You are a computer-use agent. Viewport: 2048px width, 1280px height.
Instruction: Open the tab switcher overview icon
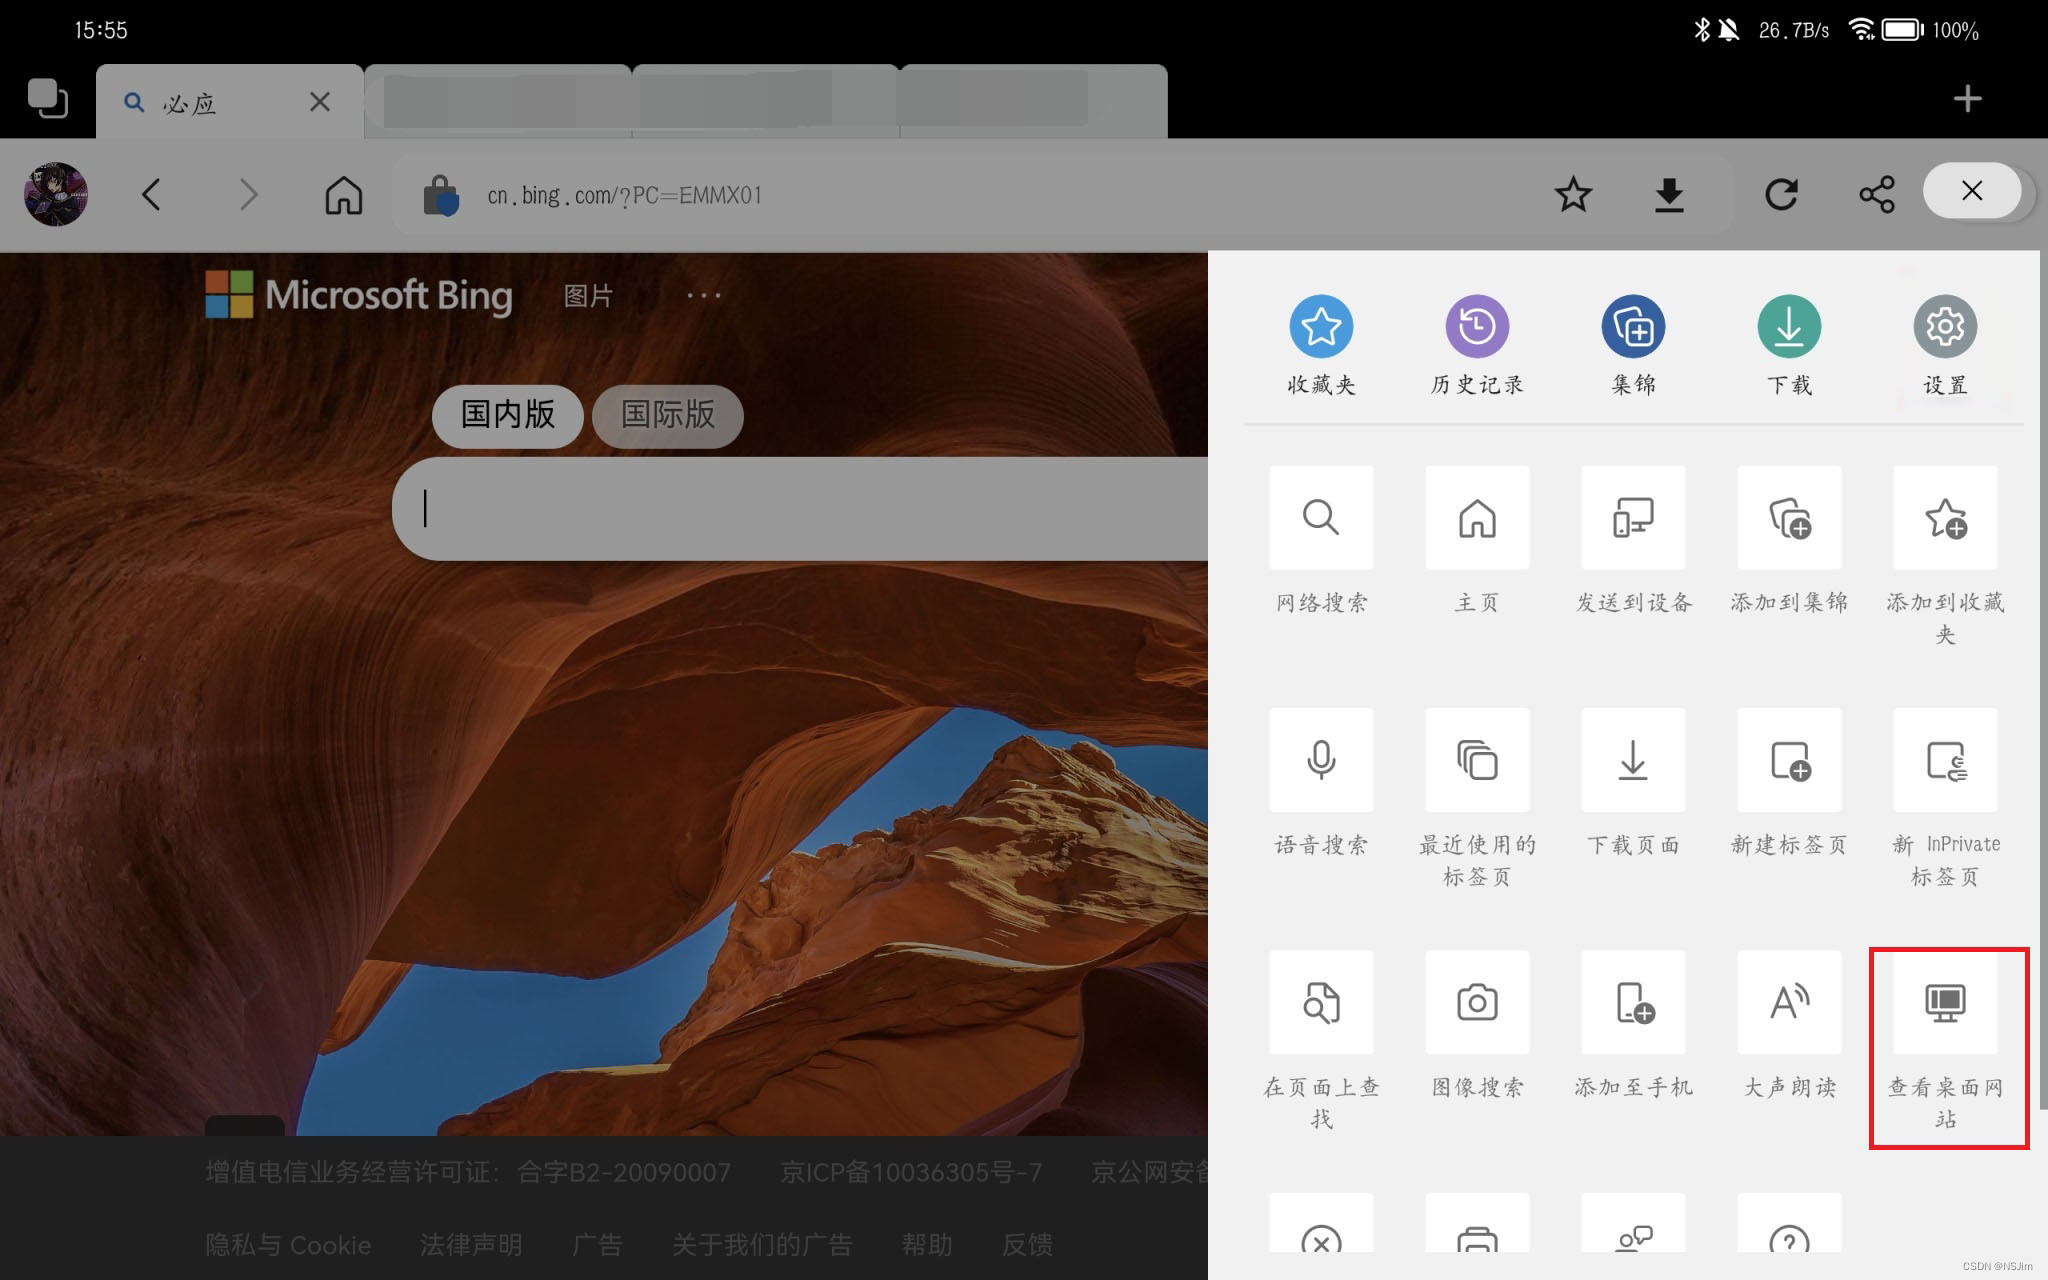47,99
